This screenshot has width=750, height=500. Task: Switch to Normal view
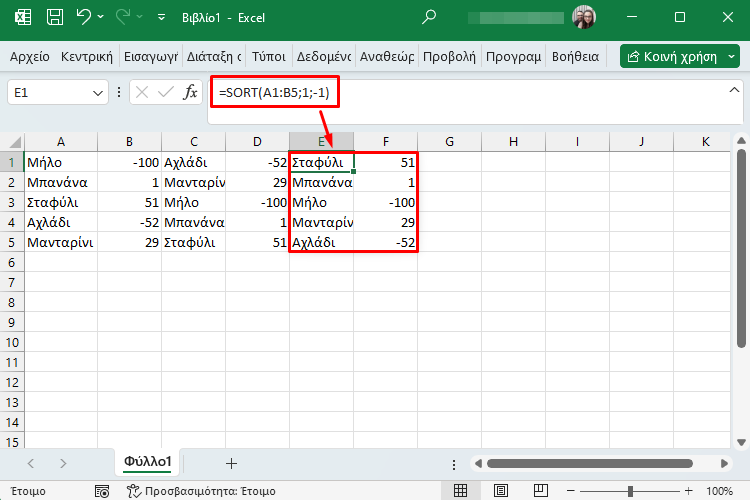[x=460, y=490]
